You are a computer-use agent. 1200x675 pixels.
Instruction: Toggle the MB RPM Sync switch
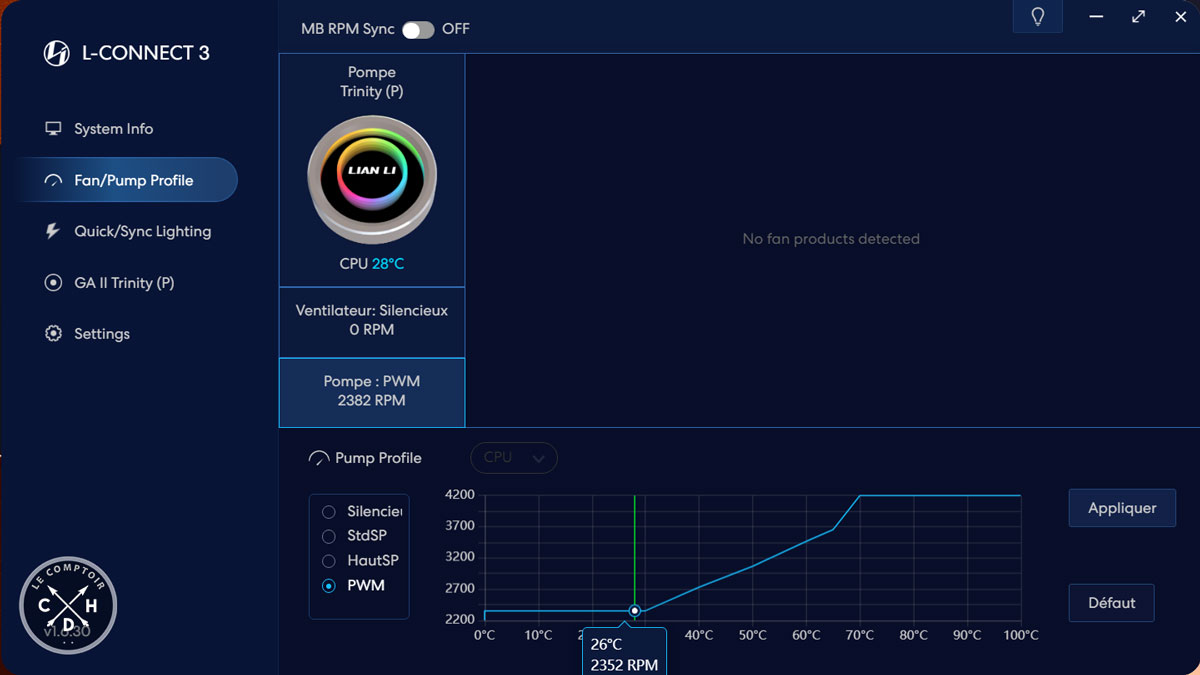pos(418,29)
